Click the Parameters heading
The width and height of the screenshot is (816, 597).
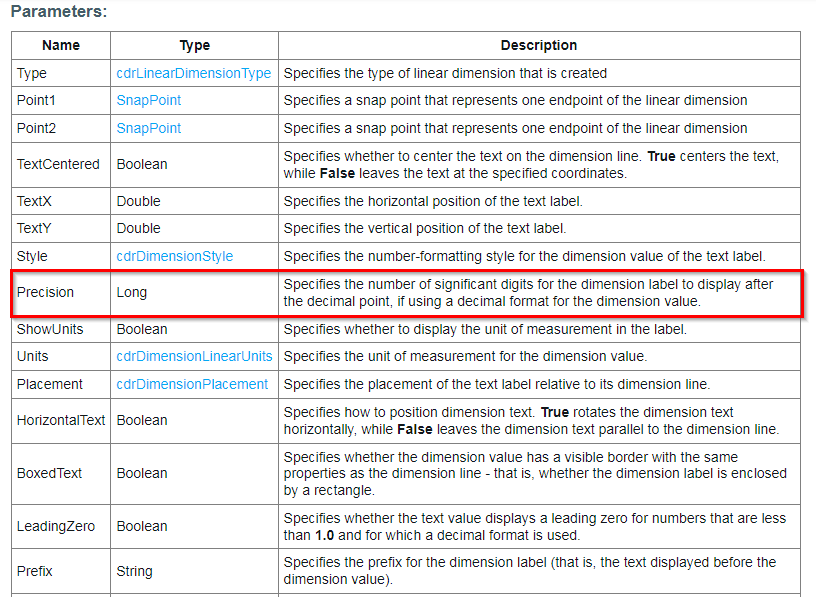[x=59, y=11]
